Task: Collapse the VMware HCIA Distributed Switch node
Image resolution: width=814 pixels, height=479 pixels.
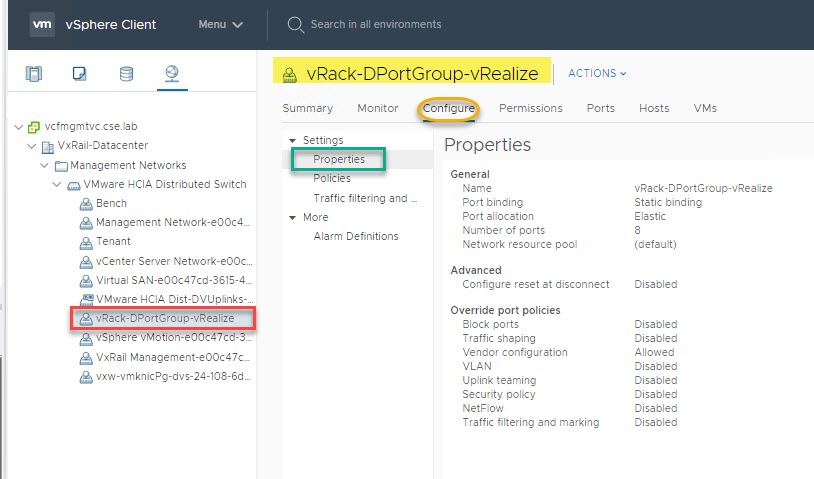Action: pos(58,184)
